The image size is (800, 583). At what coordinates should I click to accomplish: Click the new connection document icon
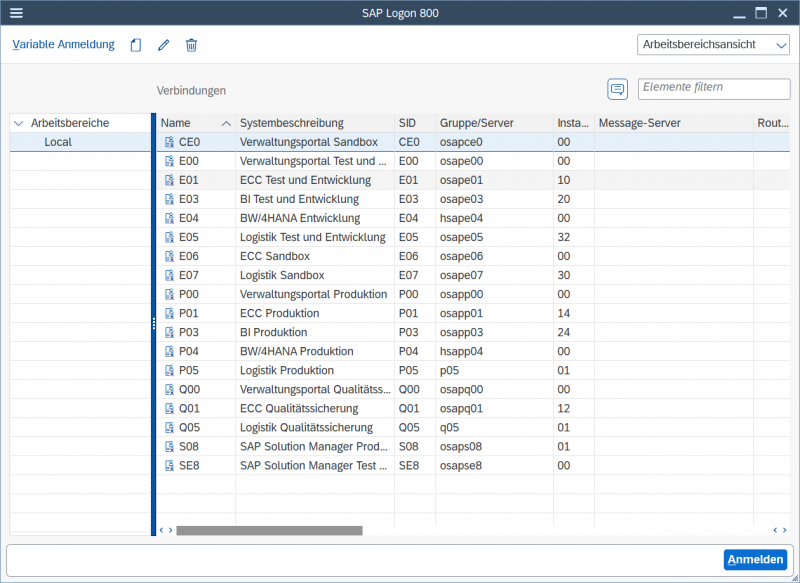point(136,45)
